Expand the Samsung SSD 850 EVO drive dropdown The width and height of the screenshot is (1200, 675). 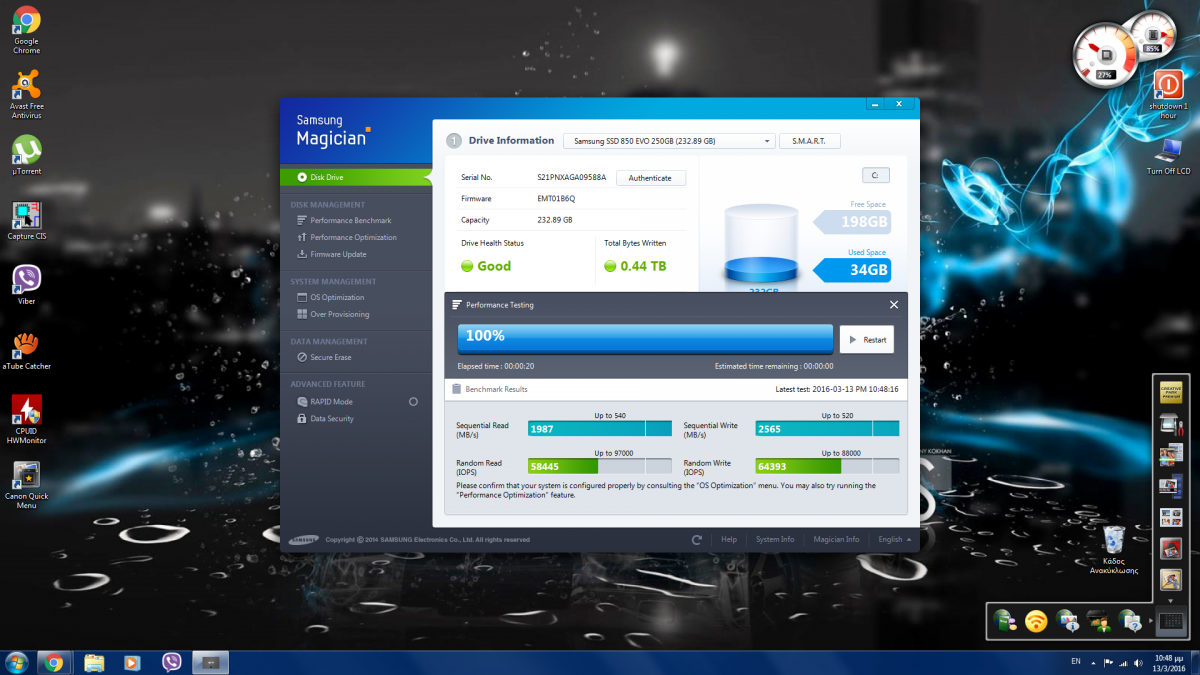coord(669,141)
